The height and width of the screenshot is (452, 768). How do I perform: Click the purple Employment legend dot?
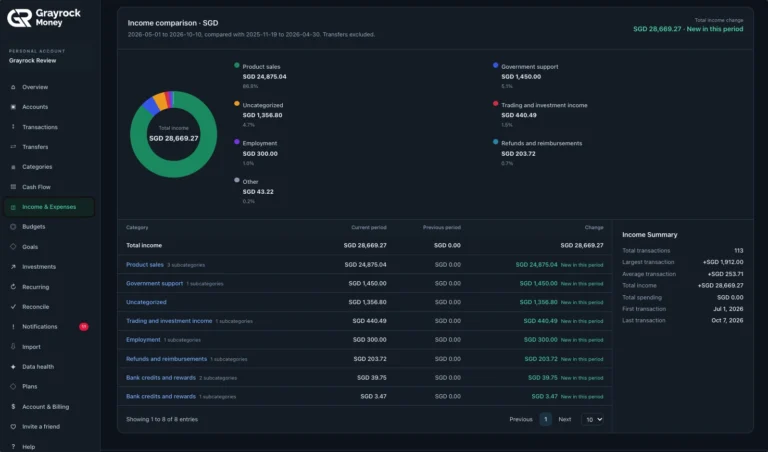point(237,142)
